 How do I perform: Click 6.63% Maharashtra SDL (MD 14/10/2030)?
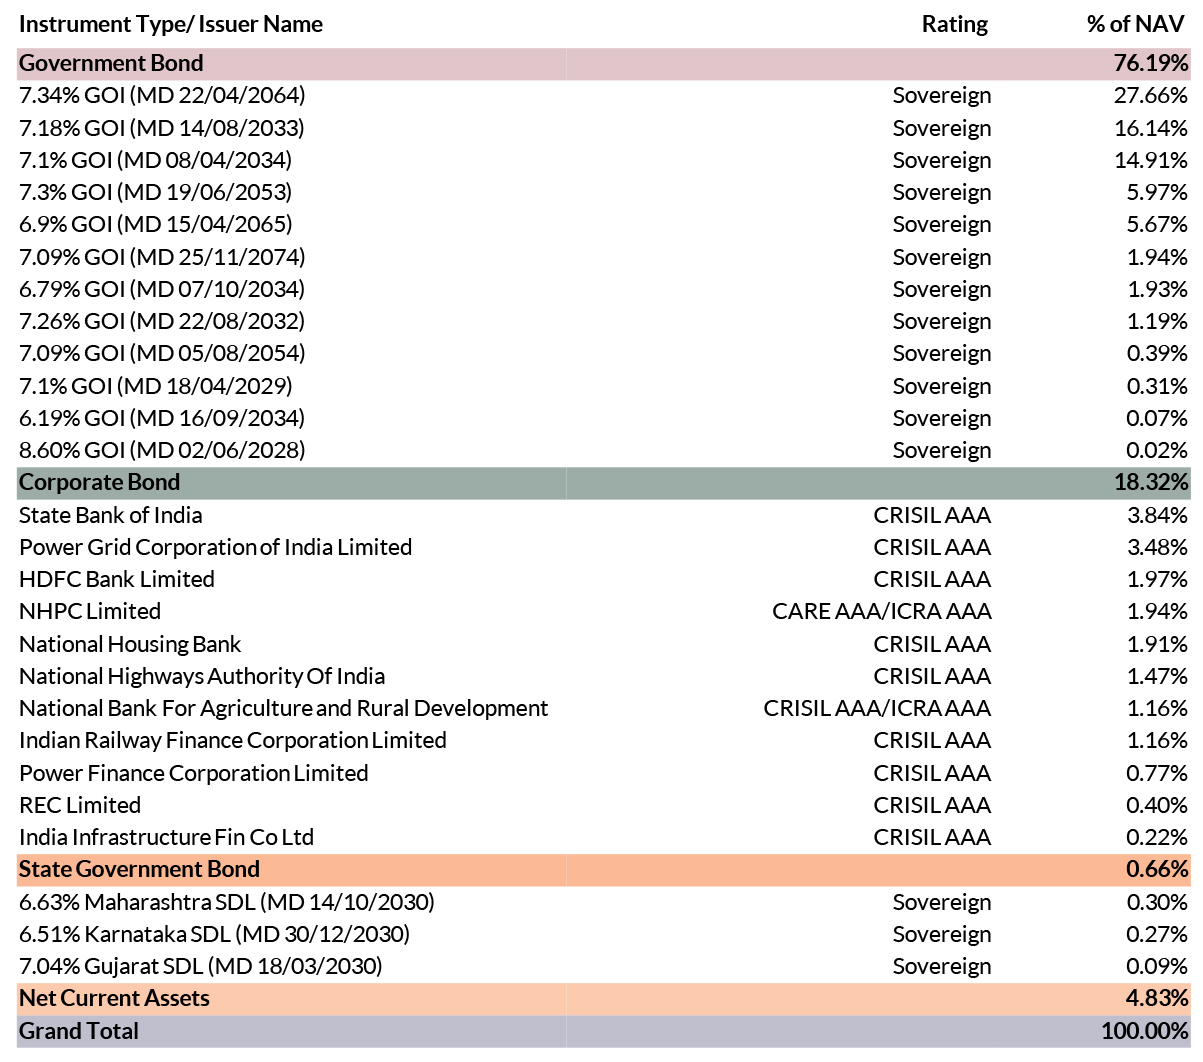pos(227,903)
